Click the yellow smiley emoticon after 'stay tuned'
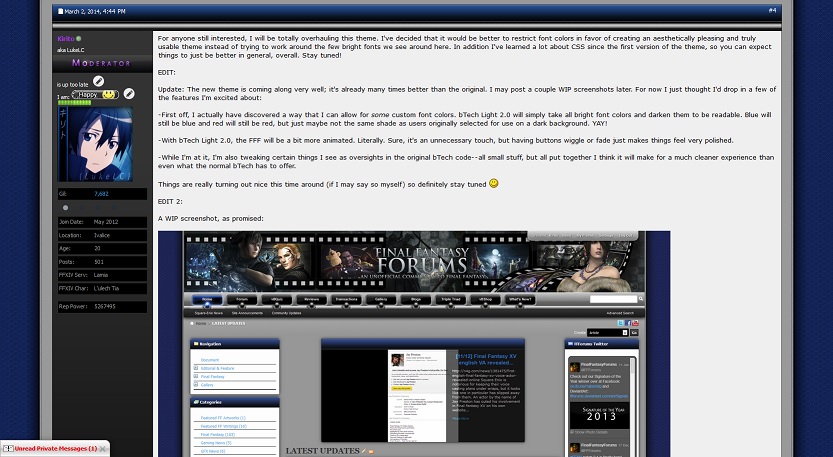The image size is (833, 457). tap(493, 183)
